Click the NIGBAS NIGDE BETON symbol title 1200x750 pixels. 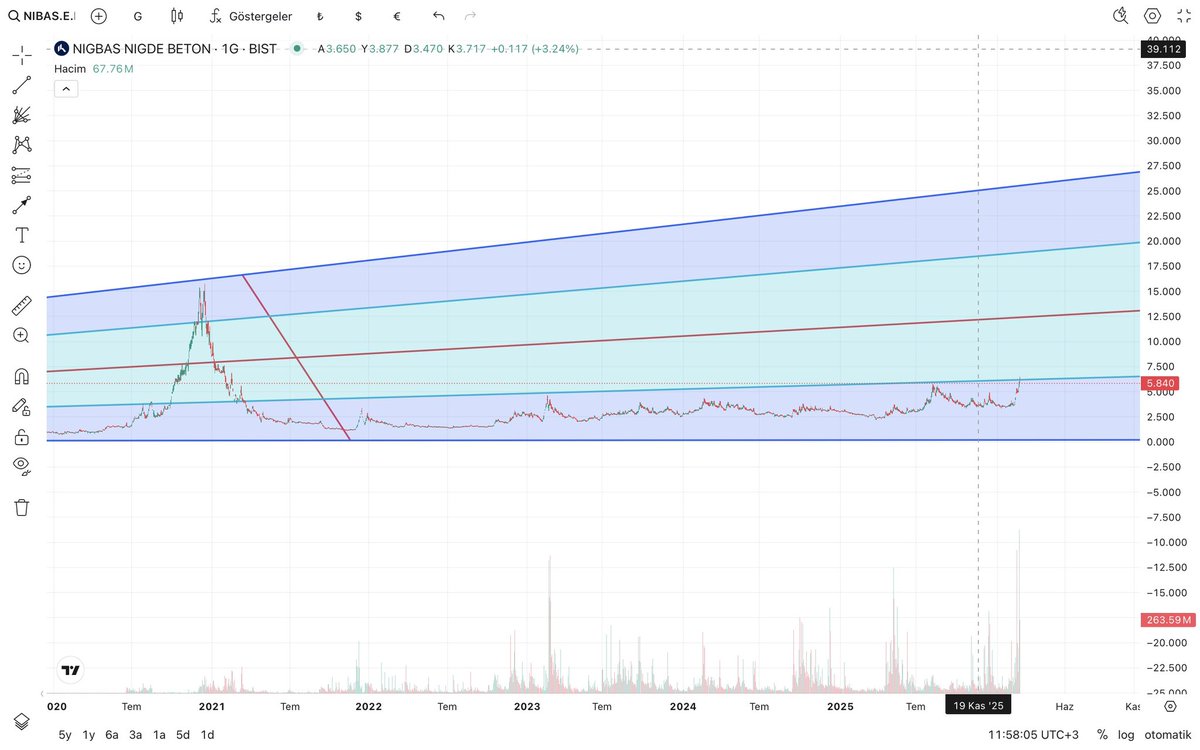click(x=173, y=48)
